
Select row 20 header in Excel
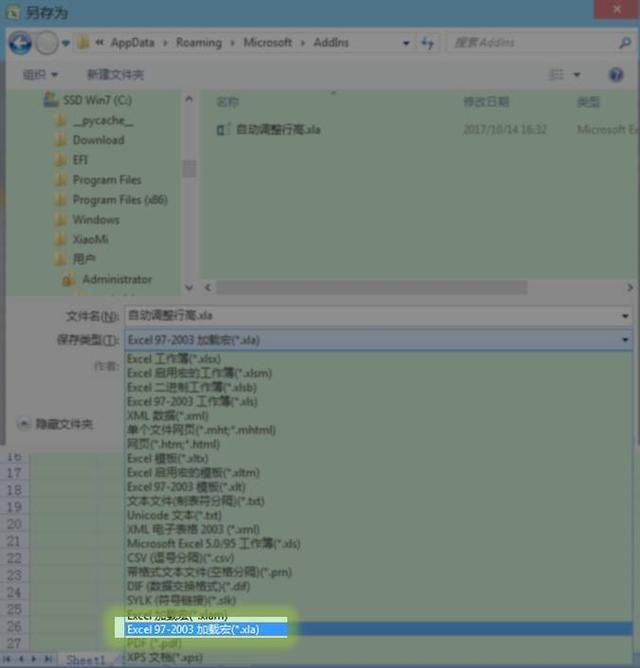[x=14, y=524]
